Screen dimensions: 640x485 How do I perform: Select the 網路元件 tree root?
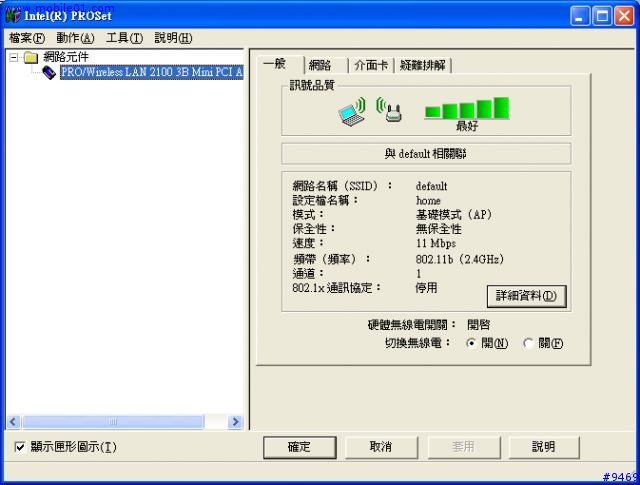[x=66, y=57]
